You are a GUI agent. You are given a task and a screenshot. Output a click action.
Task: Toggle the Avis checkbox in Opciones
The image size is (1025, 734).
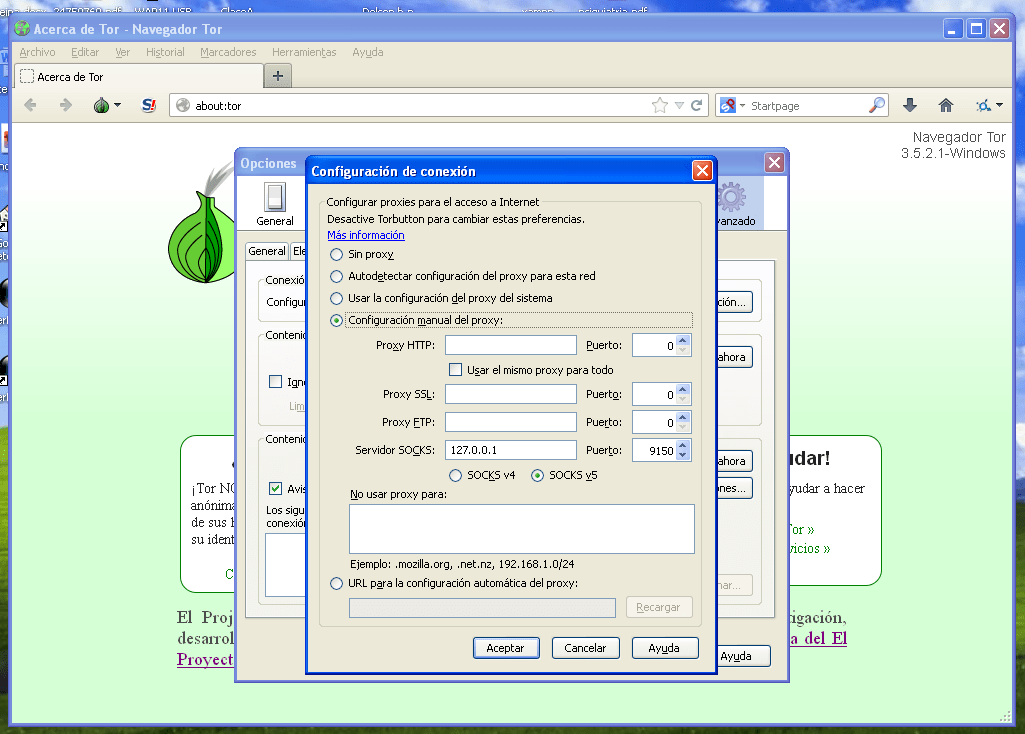[x=276, y=488]
